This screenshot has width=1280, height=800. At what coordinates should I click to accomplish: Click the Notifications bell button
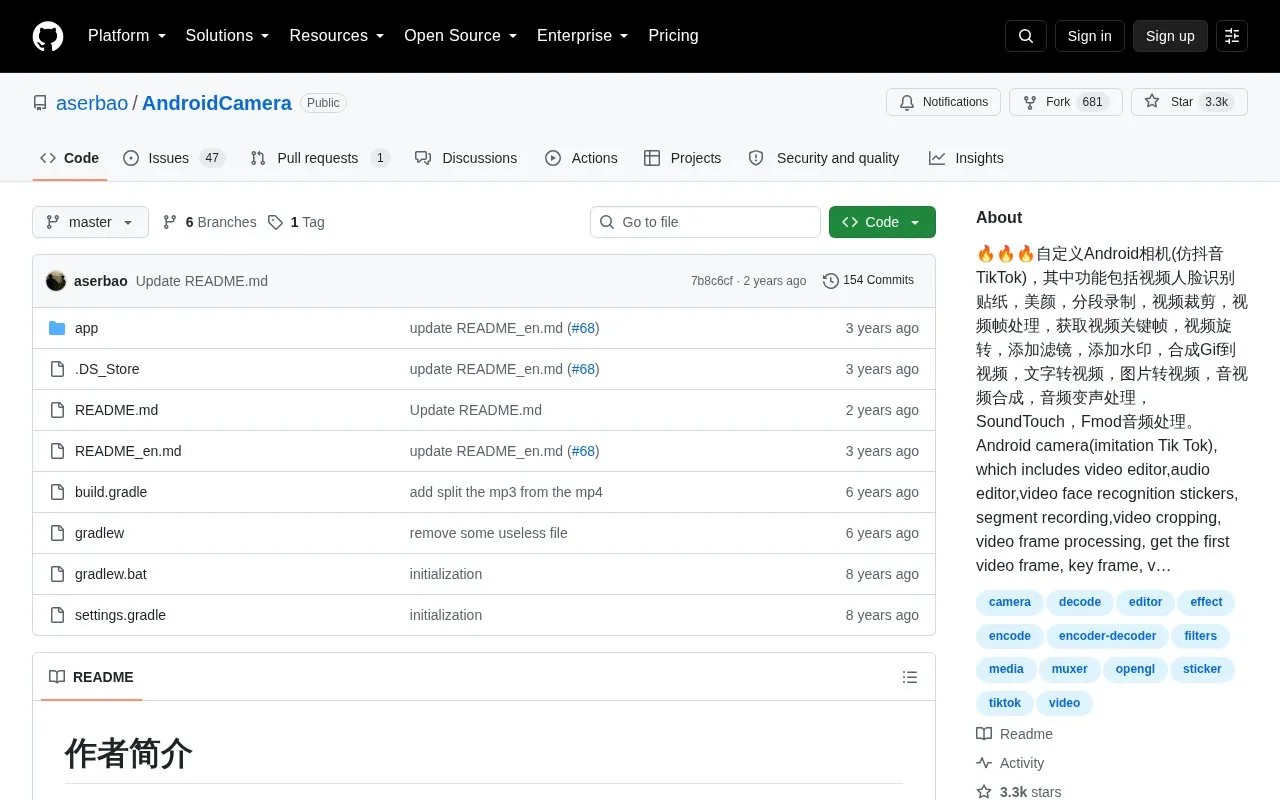tap(943, 102)
